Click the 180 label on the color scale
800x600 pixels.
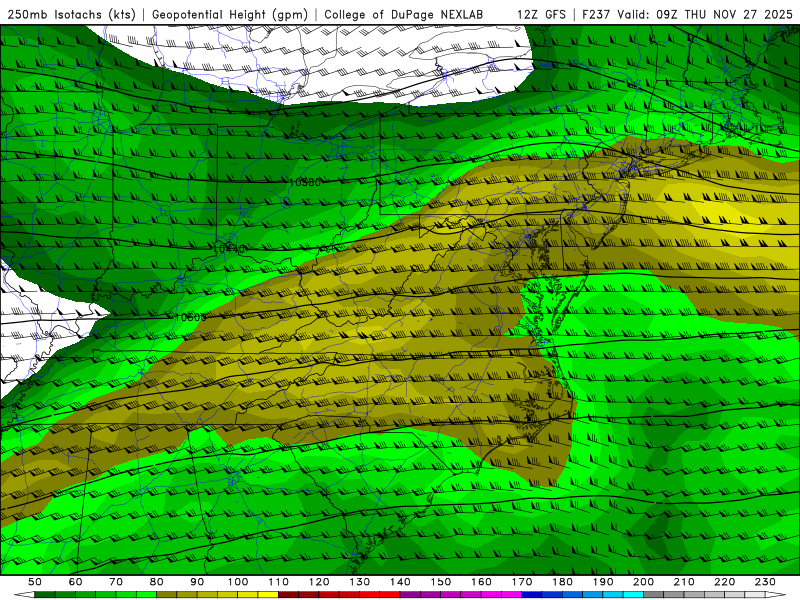pyautogui.click(x=562, y=582)
